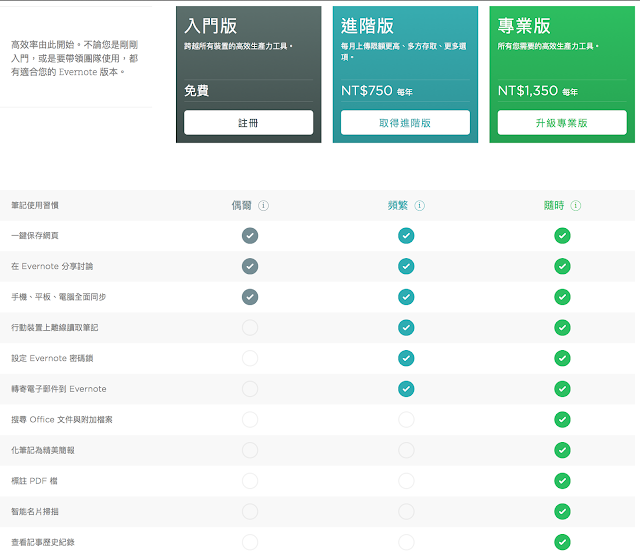
Task: Click the 設定 Evernote 密碼鎖 label
Action: tap(52, 358)
